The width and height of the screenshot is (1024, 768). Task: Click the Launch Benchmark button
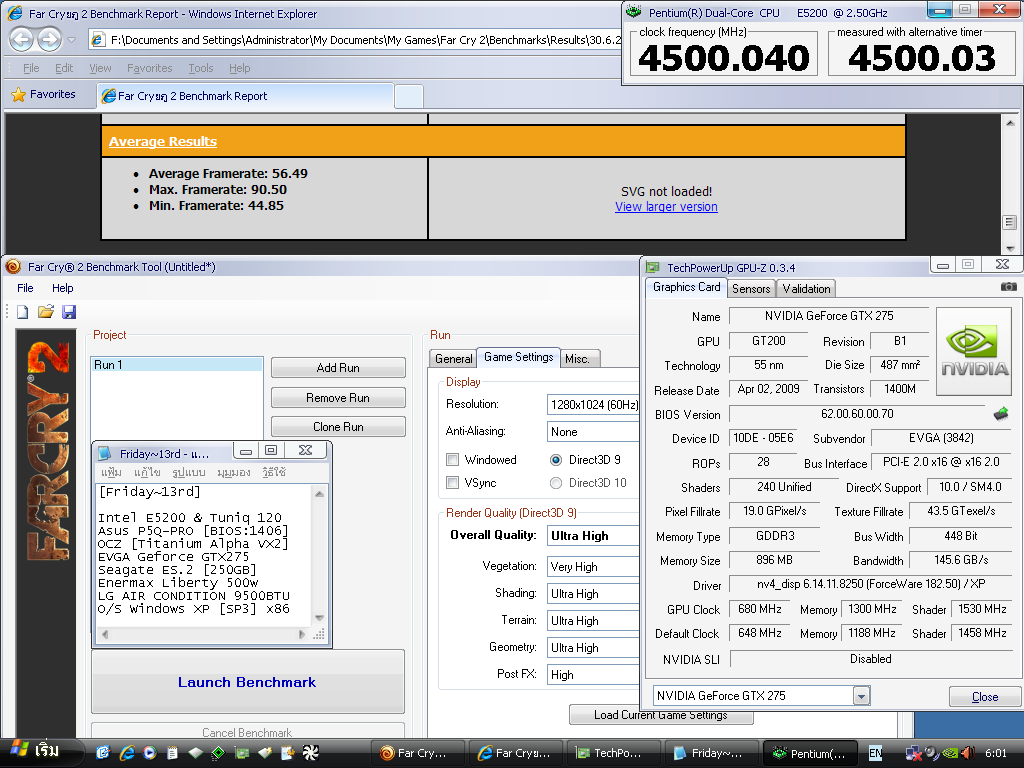tap(248, 682)
